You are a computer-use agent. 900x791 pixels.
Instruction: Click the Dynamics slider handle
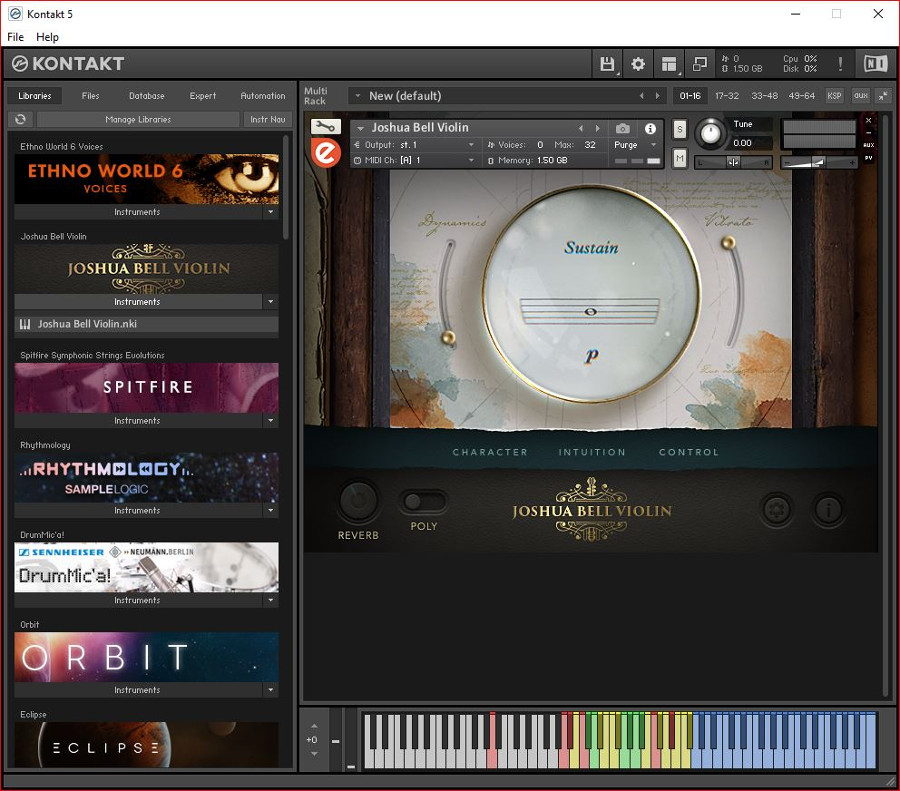(x=448, y=337)
